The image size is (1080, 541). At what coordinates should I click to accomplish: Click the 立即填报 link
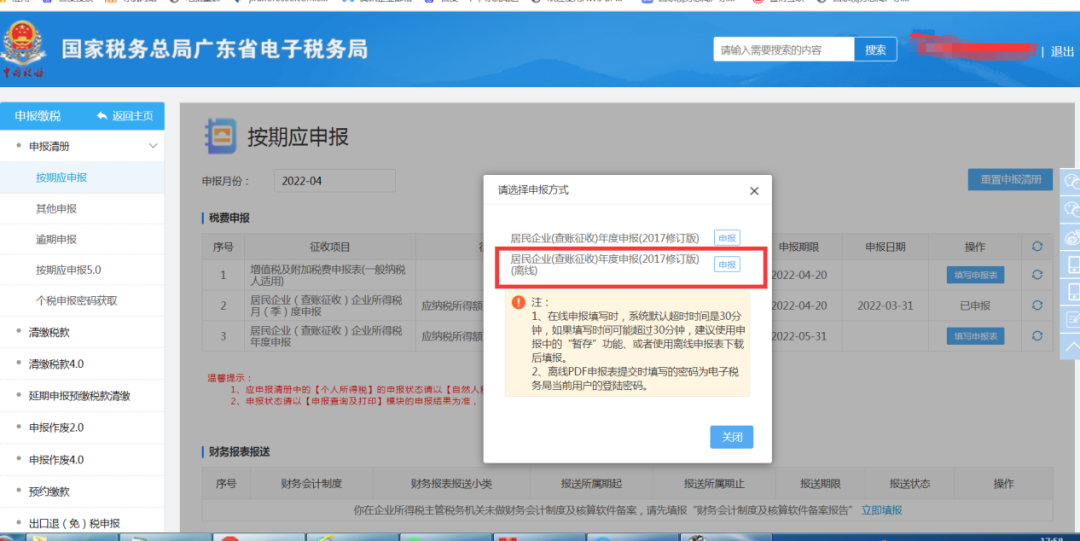point(882,510)
